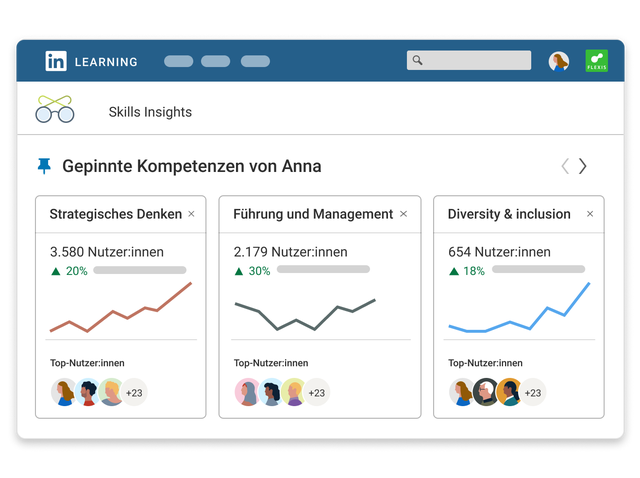Screen dimensions: 640x478
Task: Select the first navigation pill in header
Action: (x=178, y=61)
